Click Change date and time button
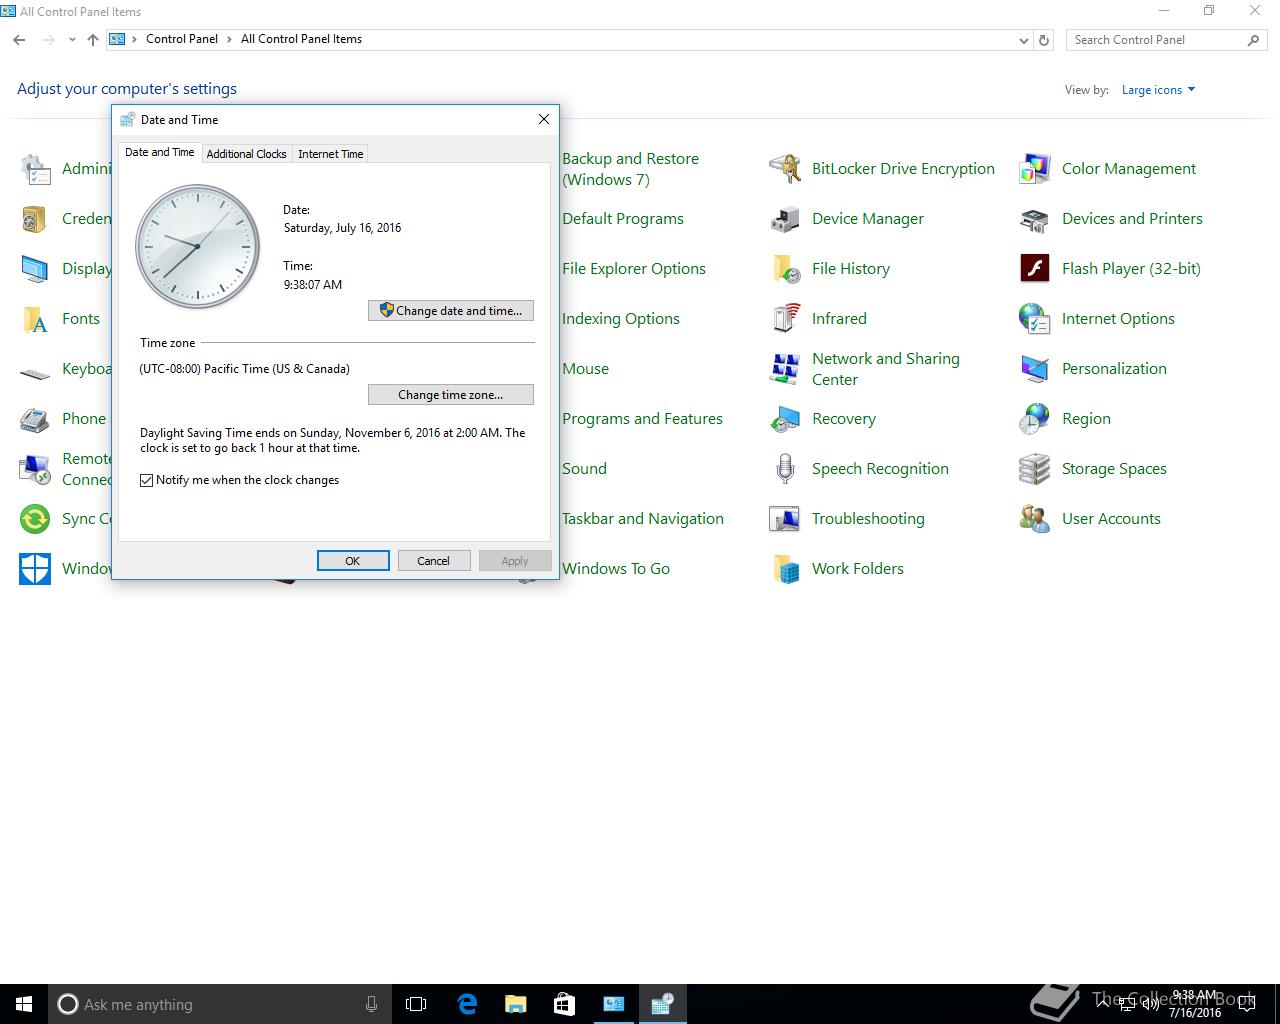Image resolution: width=1280 pixels, height=1024 pixels. (x=451, y=311)
